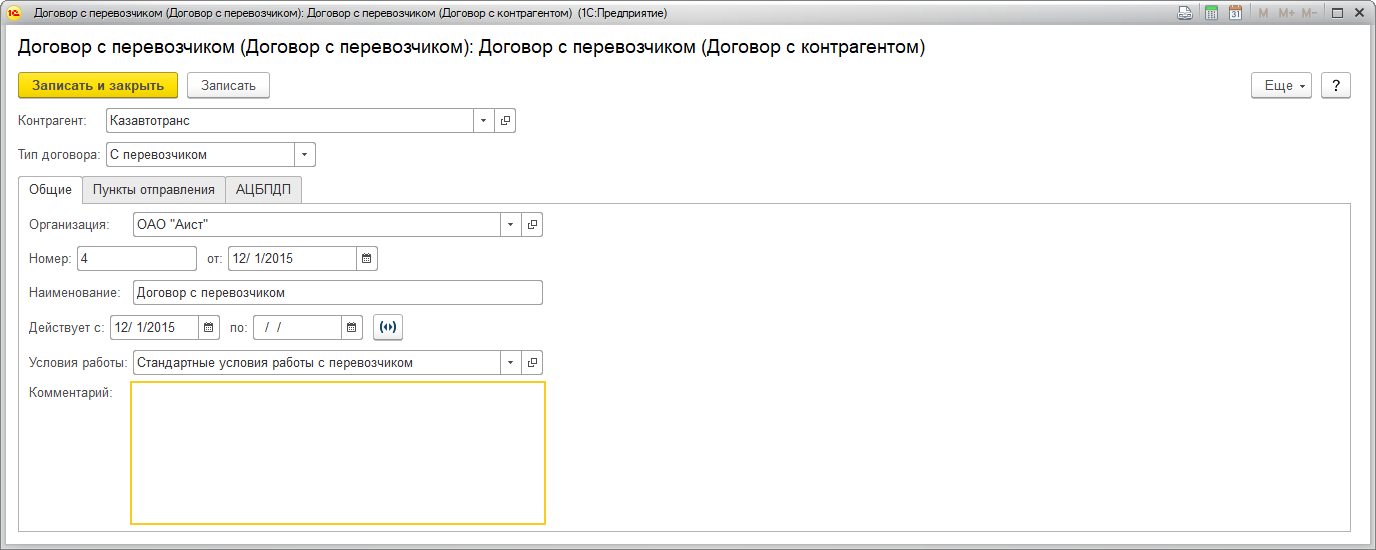Expand the Условия работы dropdown
This screenshot has width=1376, height=550.
[511, 363]
